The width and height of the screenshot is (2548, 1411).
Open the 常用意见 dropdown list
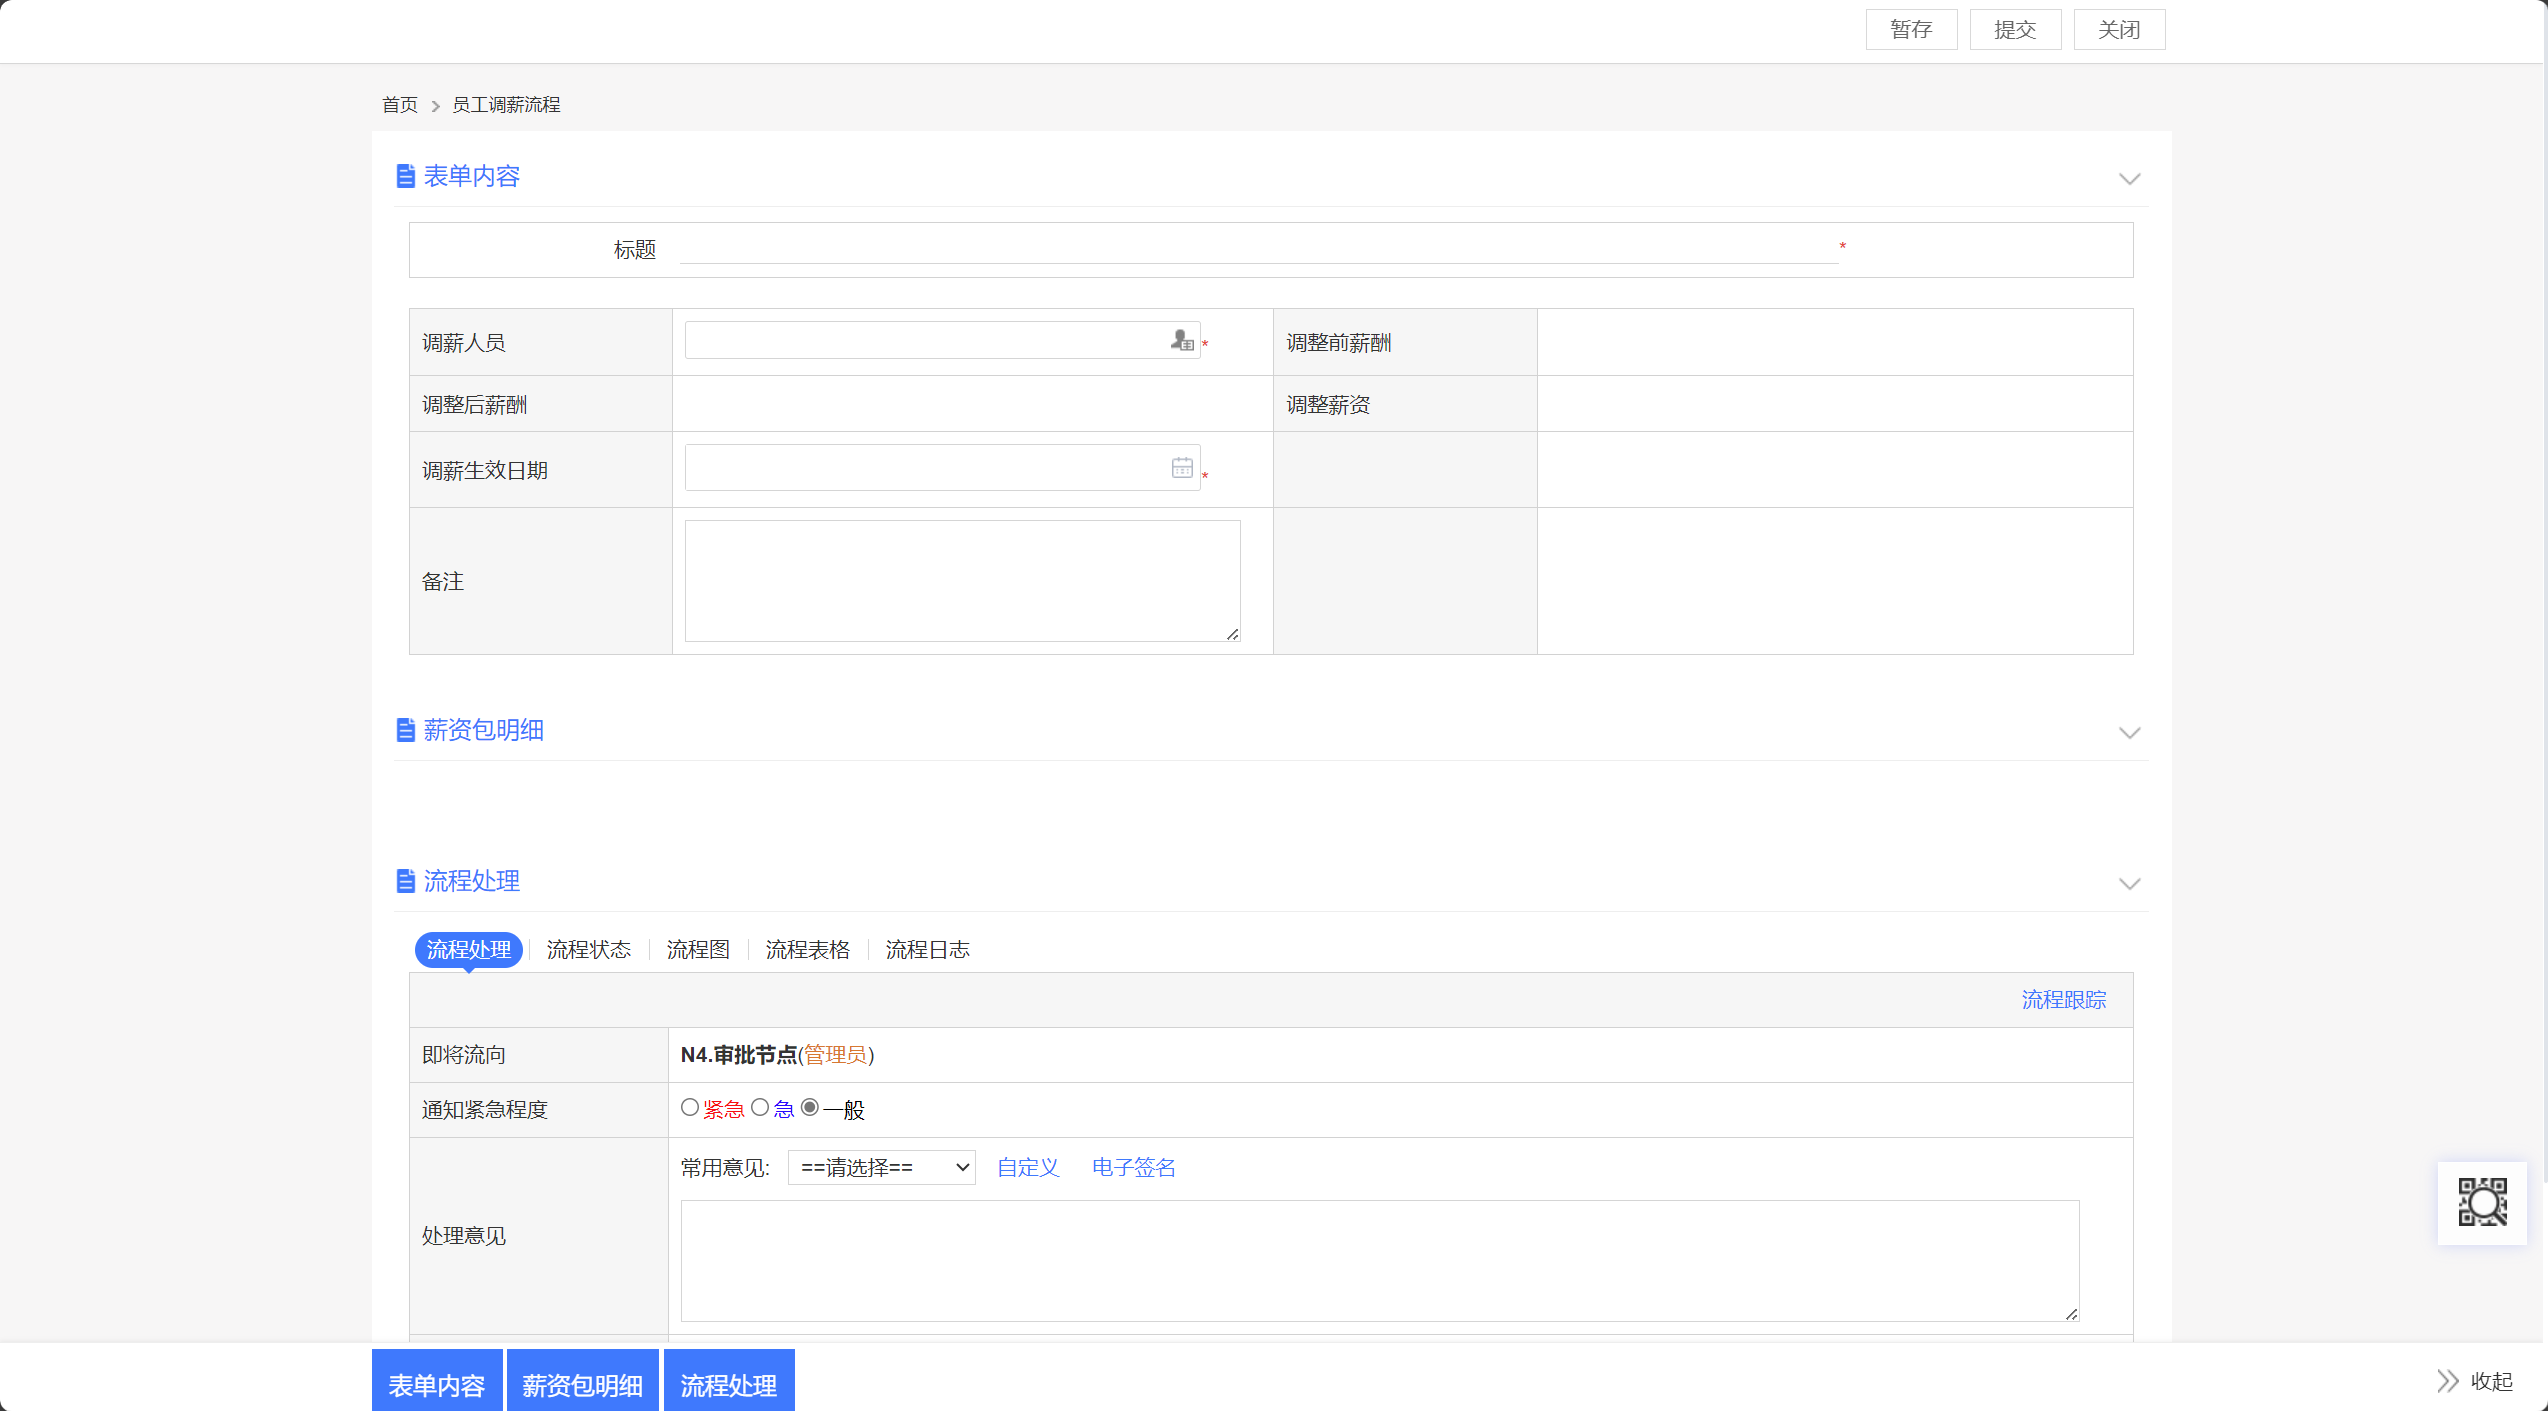[882, 1168]
